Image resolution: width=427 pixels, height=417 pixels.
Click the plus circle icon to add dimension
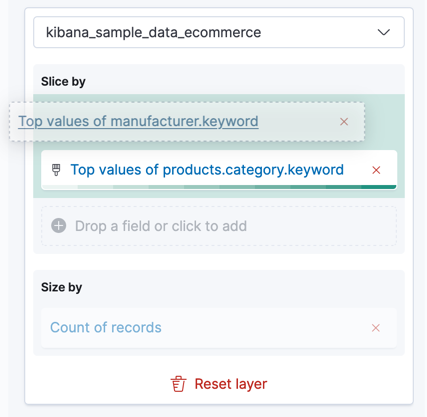pos(59,226)
